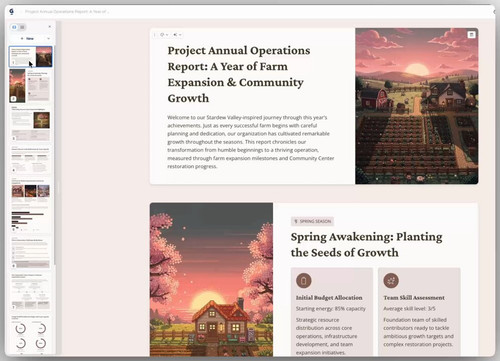Click the Team Skill Assessment icon
Viewport: 500px width, 361px height.
click(x=391, y=281)
